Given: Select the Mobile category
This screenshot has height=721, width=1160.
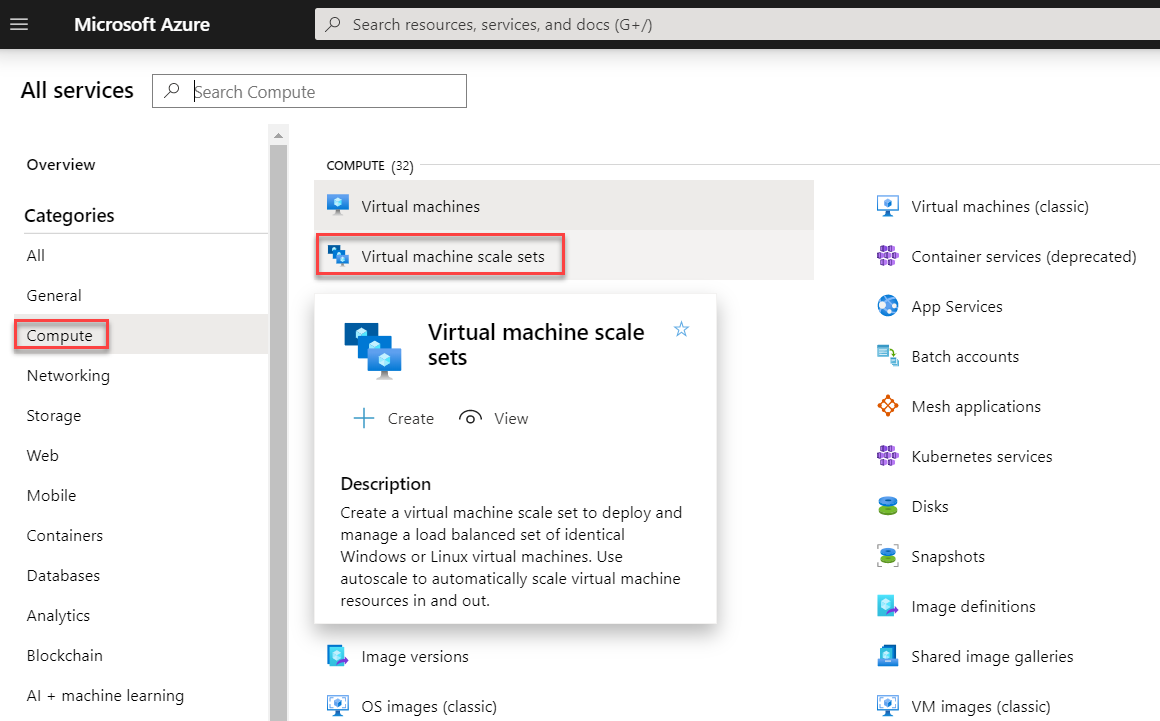Looking at the screenshot, I should (51, 495).
